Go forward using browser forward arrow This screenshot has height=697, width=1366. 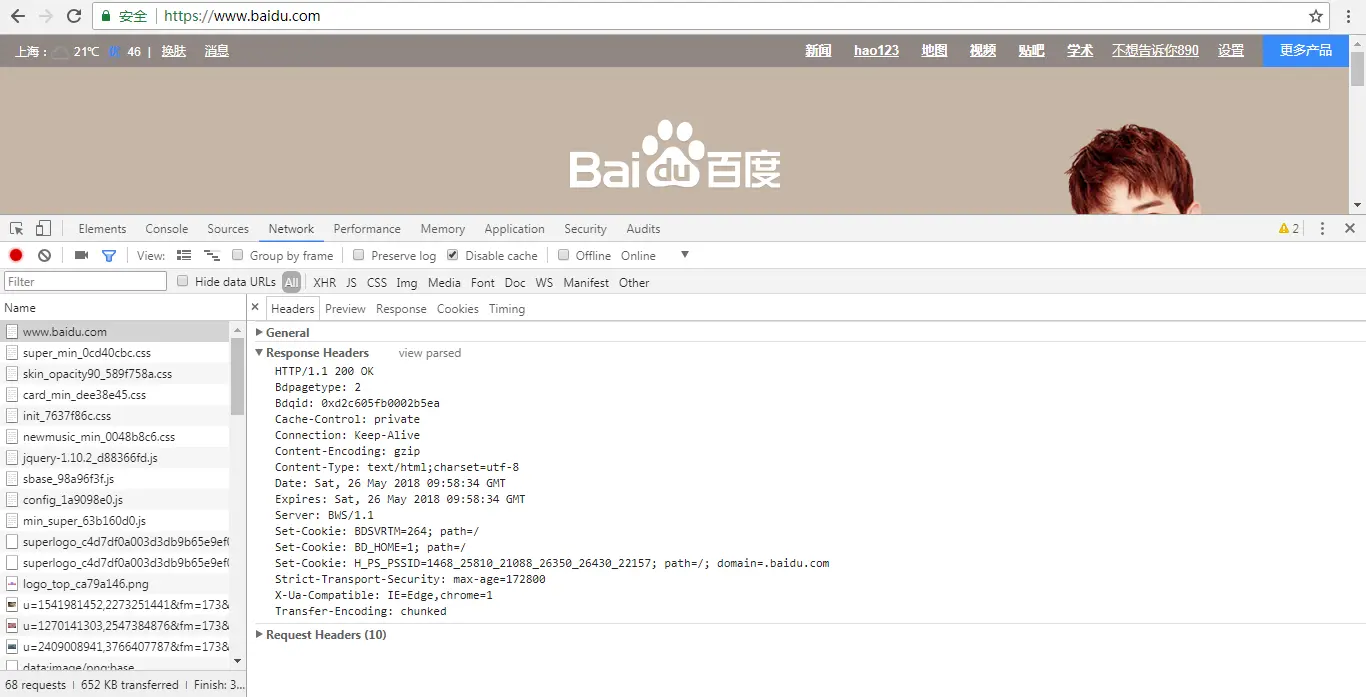[46, 16]
